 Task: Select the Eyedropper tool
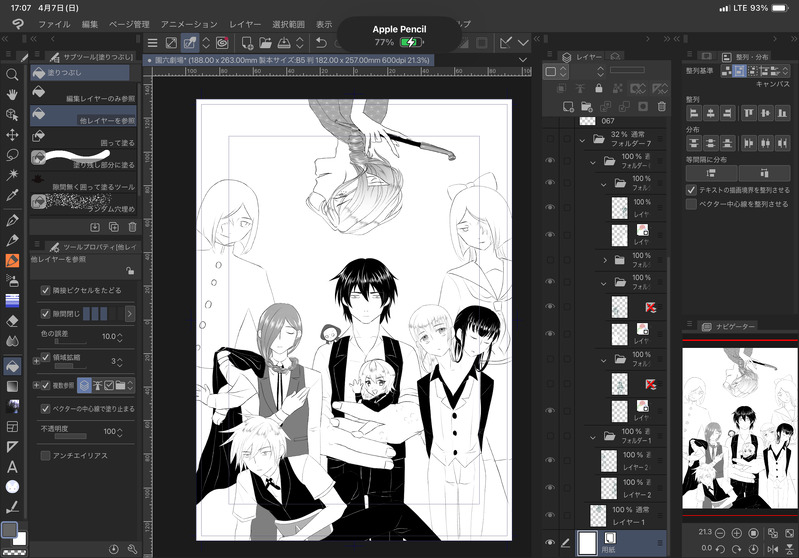click(12, 195)
